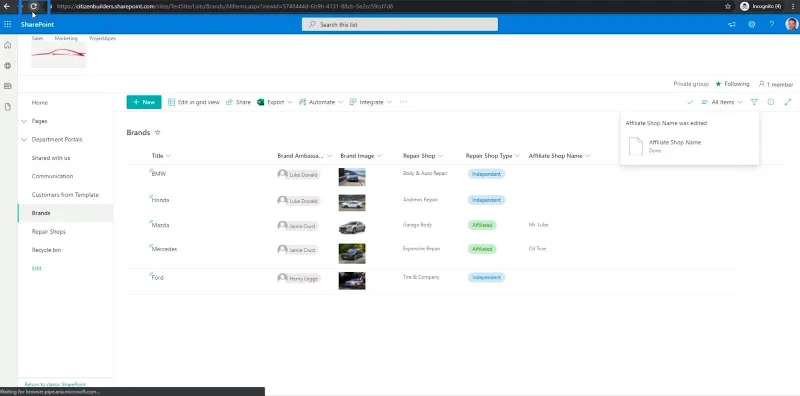800x396 pixels.
Task: Open Repair Shop column header menu
Action: point(422,156)
